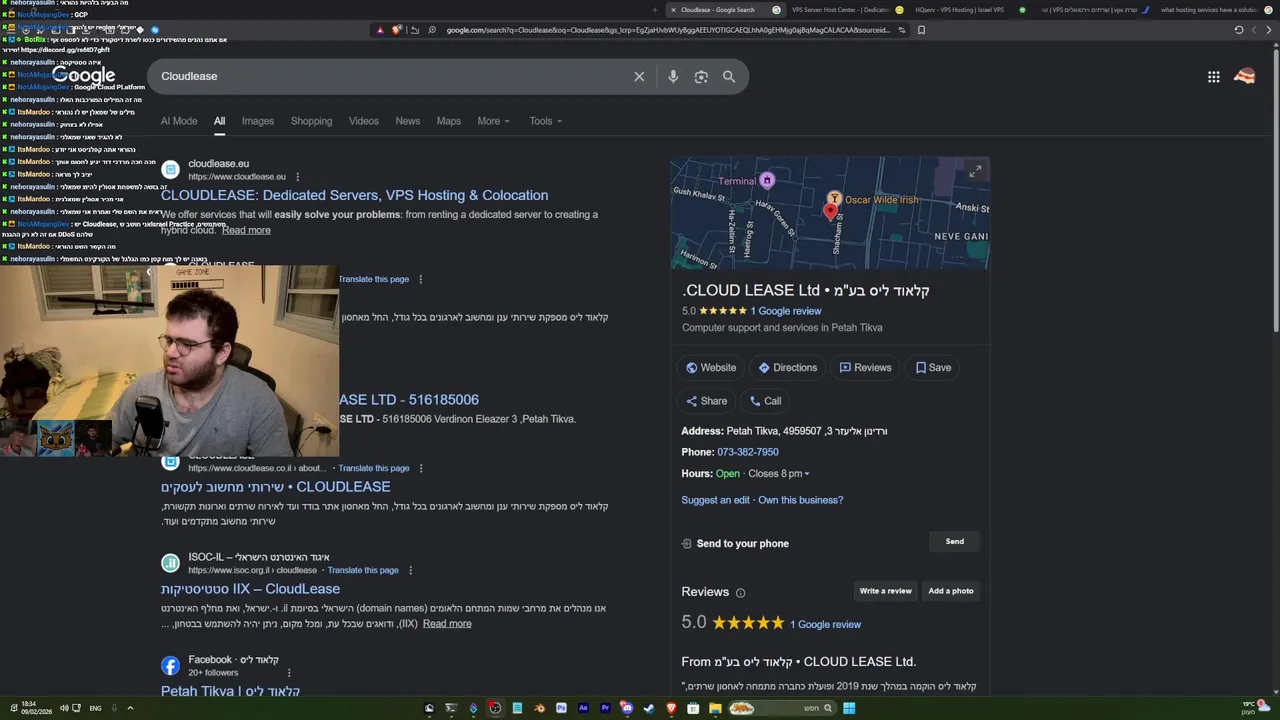Image resolution: width=1280 pixels, height=720 pixels.
Task: Click Suggest an edit link
Action: [715, 500]
